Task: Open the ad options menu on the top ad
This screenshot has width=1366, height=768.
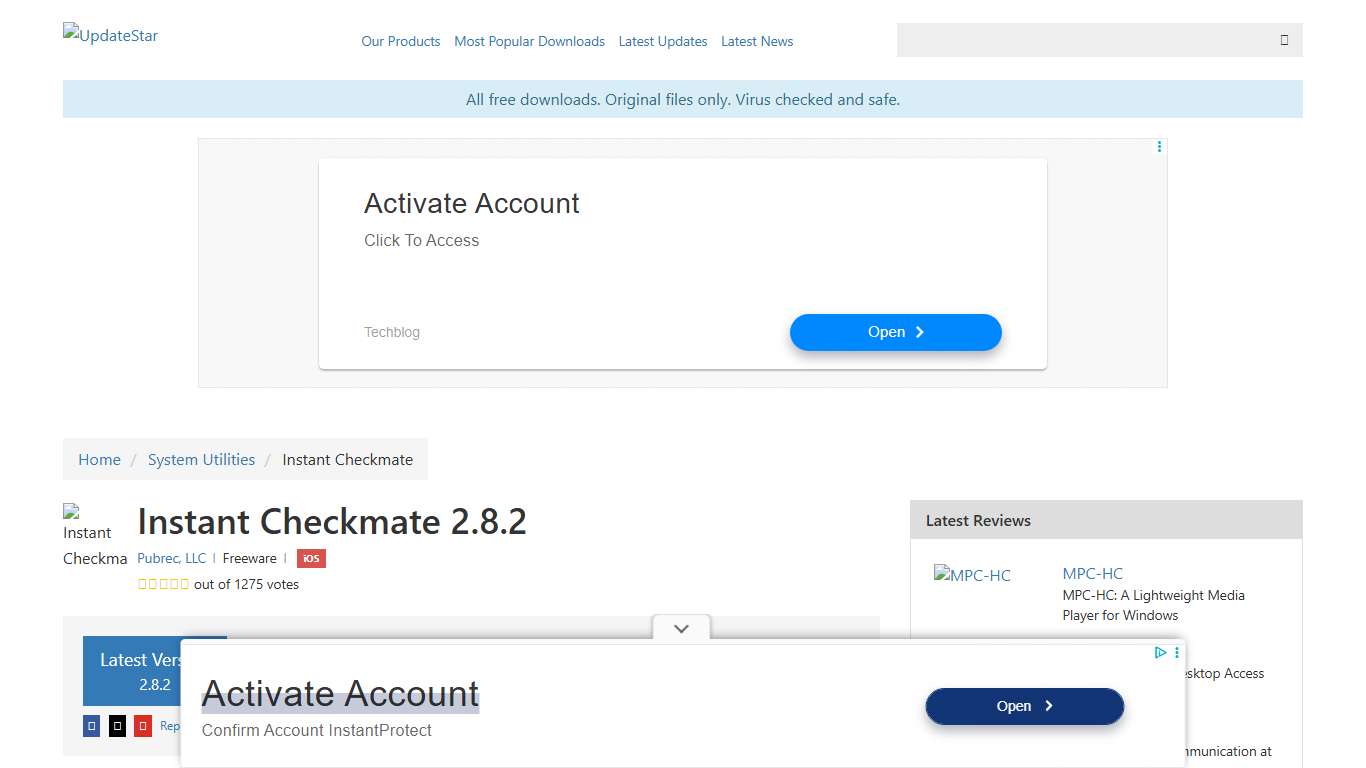Action: [x=1158, y=146]
